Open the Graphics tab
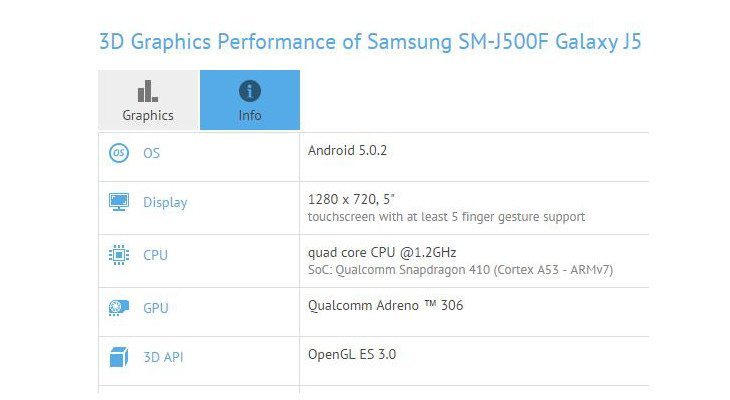Screen dimensions: 730x400 [149, 100]
